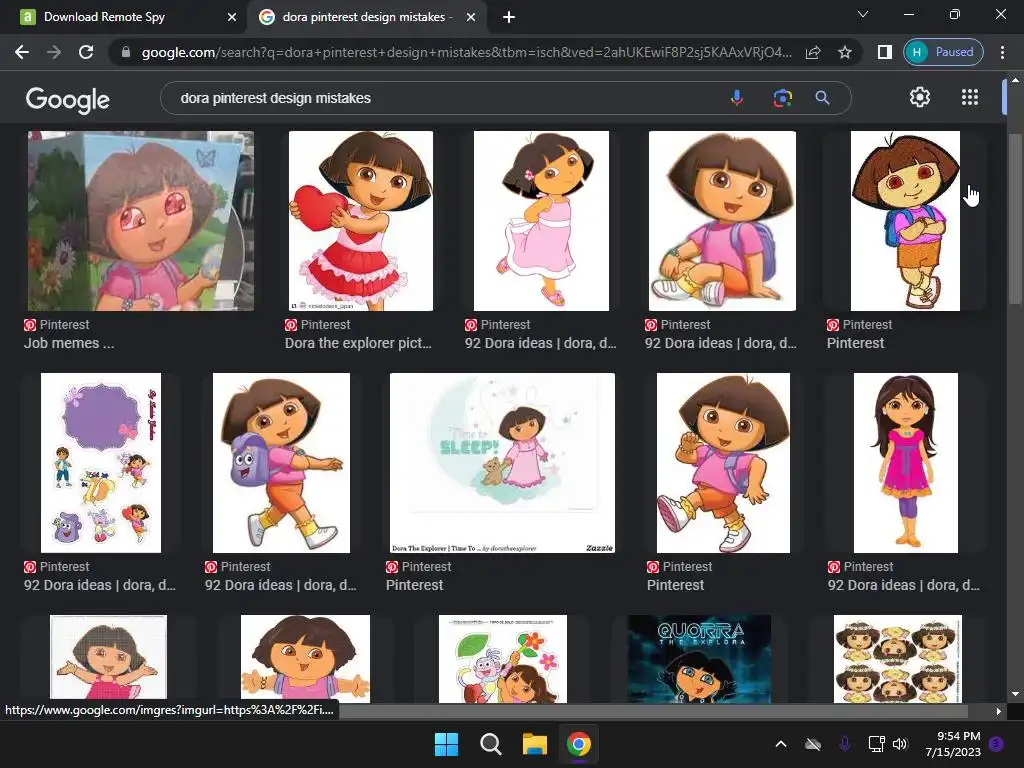
Task: Open the browser side panel
Action: point(884,52)
